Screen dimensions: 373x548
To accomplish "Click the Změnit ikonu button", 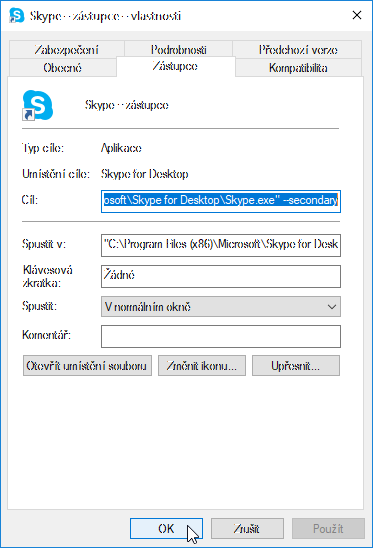I will pos(202,366).
